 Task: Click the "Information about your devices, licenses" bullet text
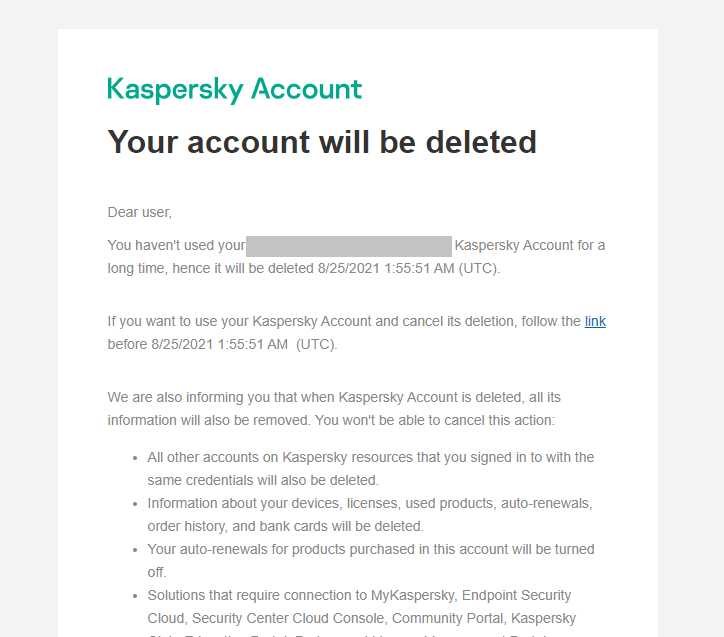[x=370, y=503]
